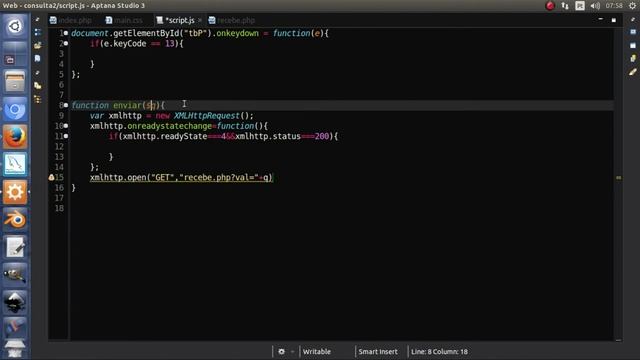Click the warning marker on line 15
This screenshot has width=640, height=360.
click(51, 178)
